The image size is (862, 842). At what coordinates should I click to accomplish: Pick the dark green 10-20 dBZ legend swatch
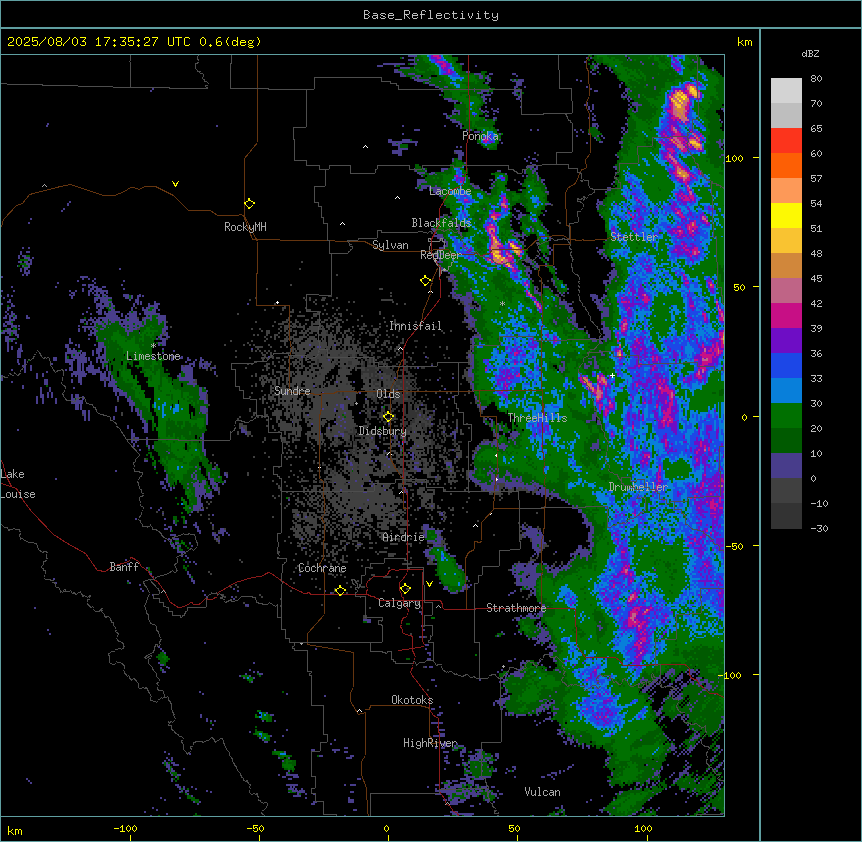(x=786, y=441)
